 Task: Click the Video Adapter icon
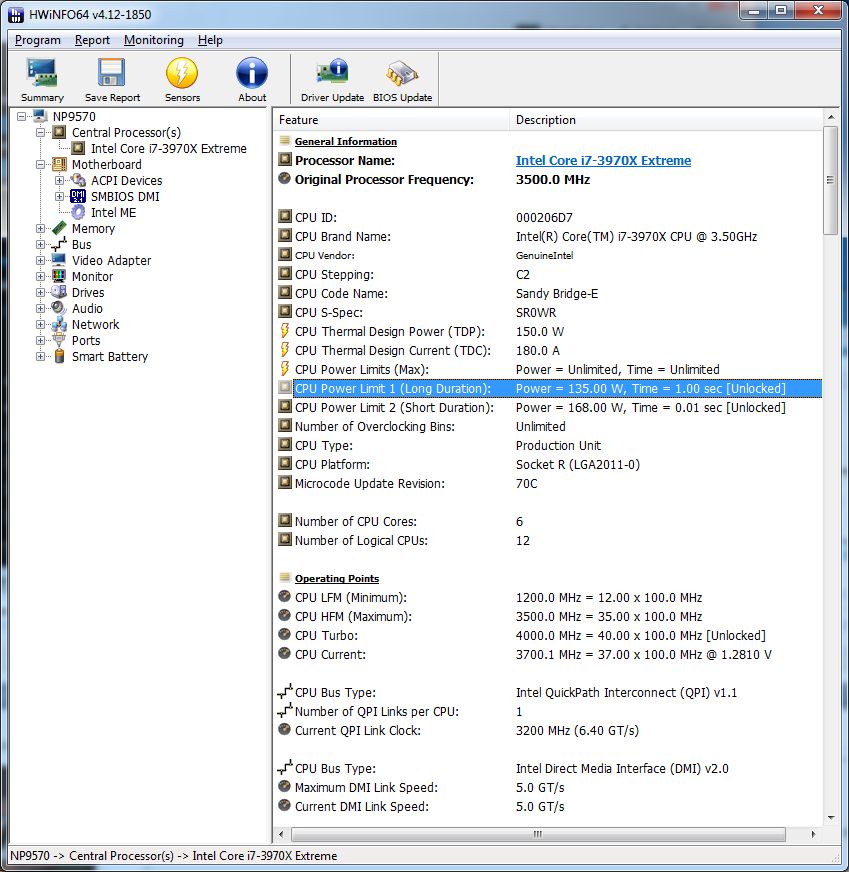[59, 260]
